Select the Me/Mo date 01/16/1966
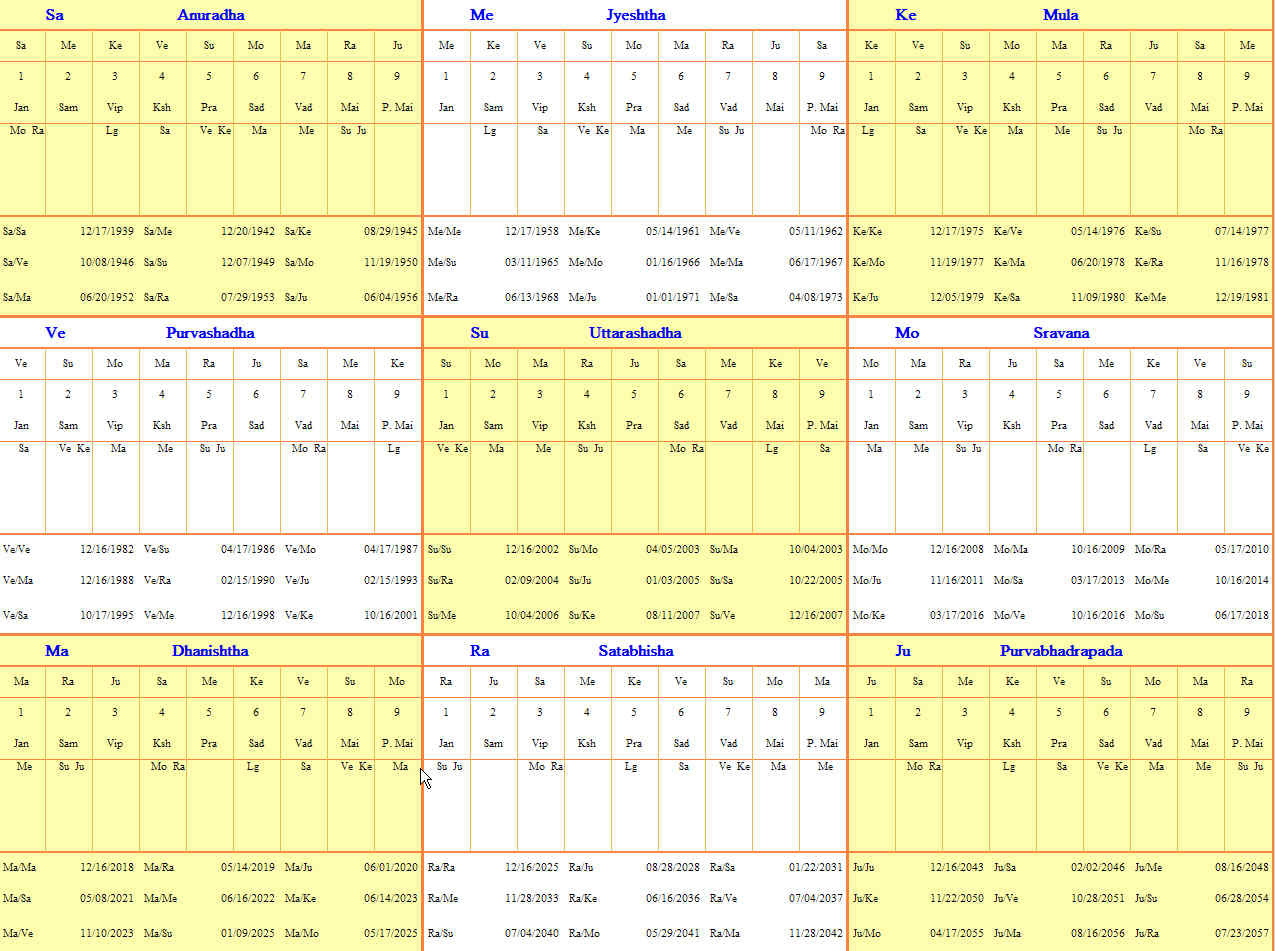Viewport: 1275px width, 951px height. click(x=672, y=263)
